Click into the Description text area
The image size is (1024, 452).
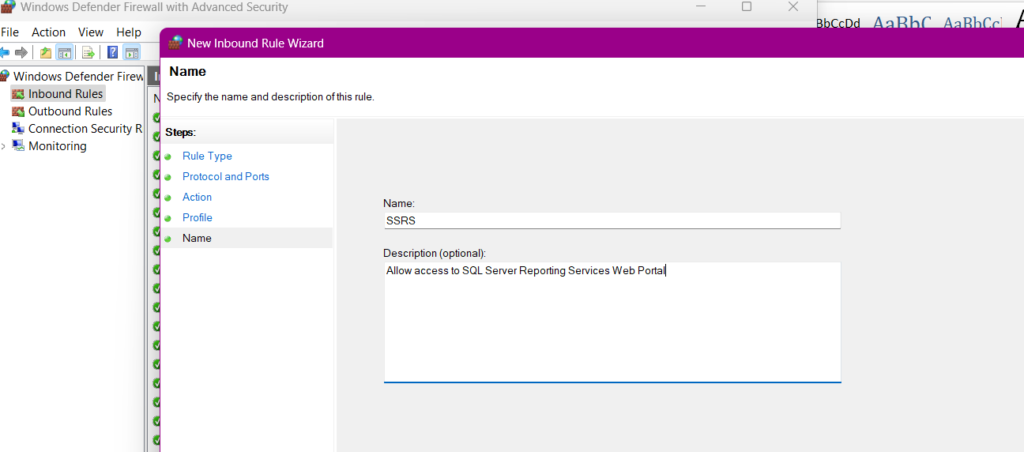tap(612, 322)
